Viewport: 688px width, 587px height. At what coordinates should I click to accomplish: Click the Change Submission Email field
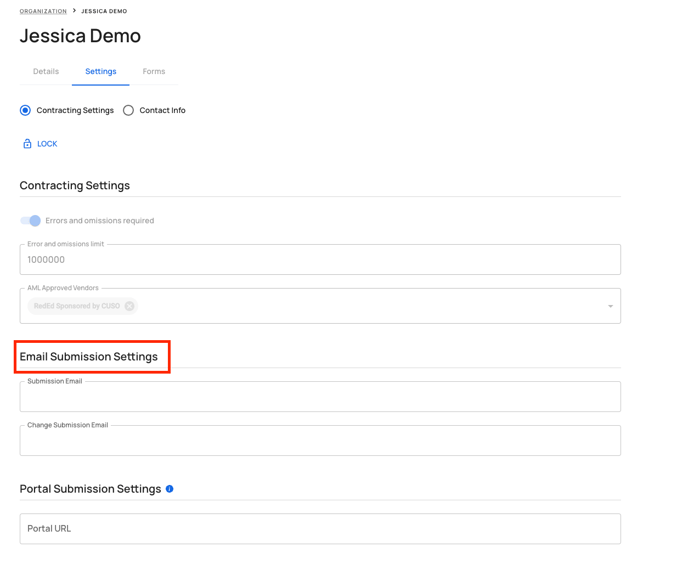coord(320,440)
